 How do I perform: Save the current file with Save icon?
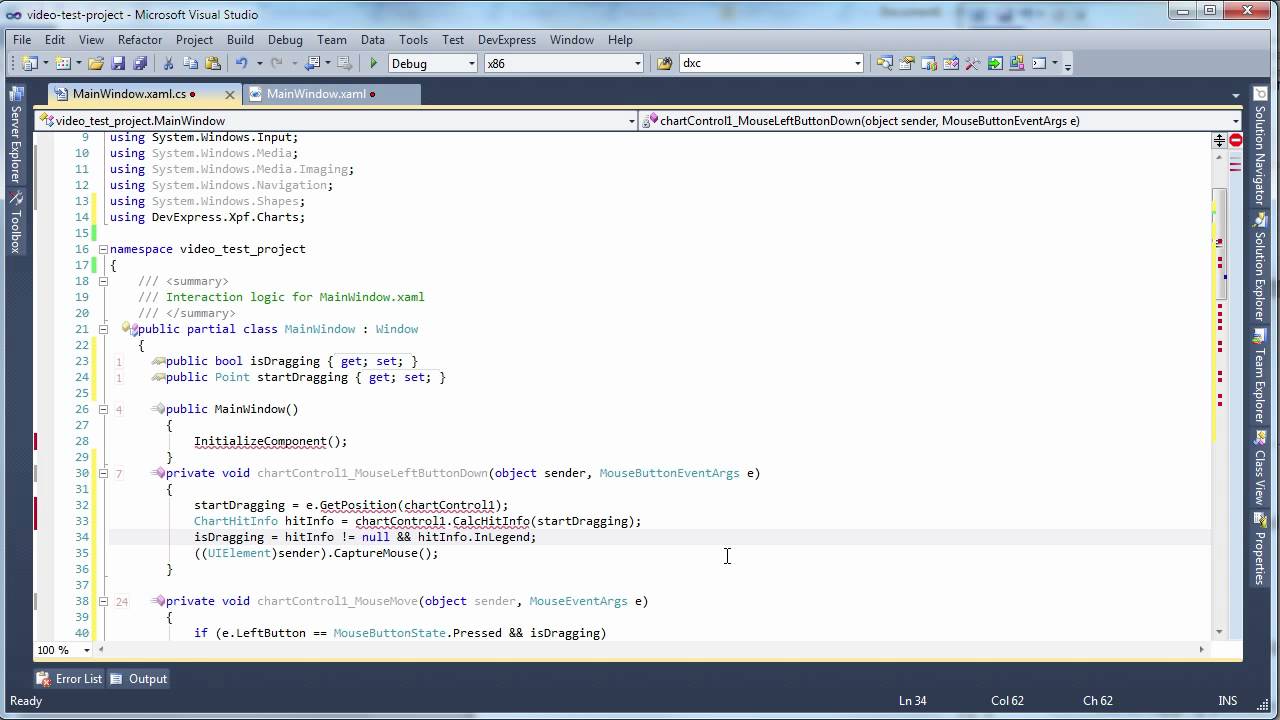pos(118,63)
